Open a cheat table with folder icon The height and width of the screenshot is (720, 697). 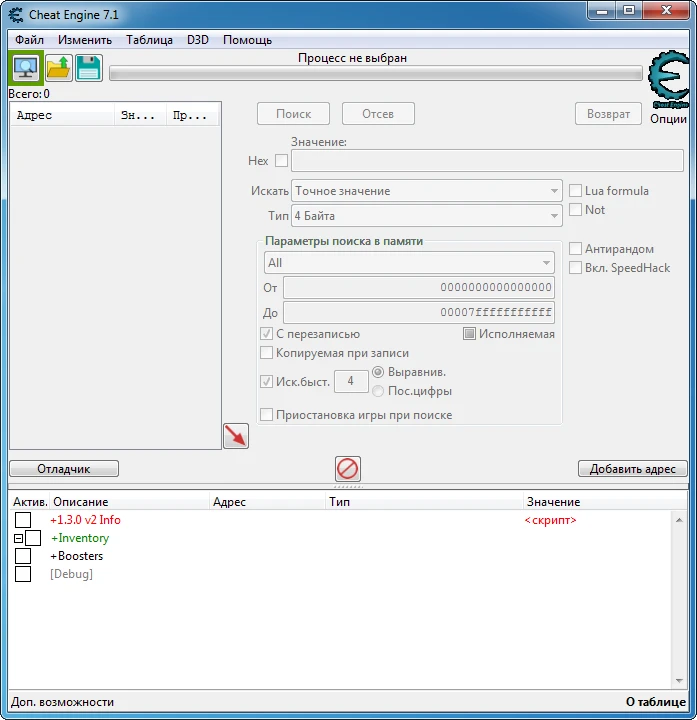pyautogui.click(x=59, y=68)
